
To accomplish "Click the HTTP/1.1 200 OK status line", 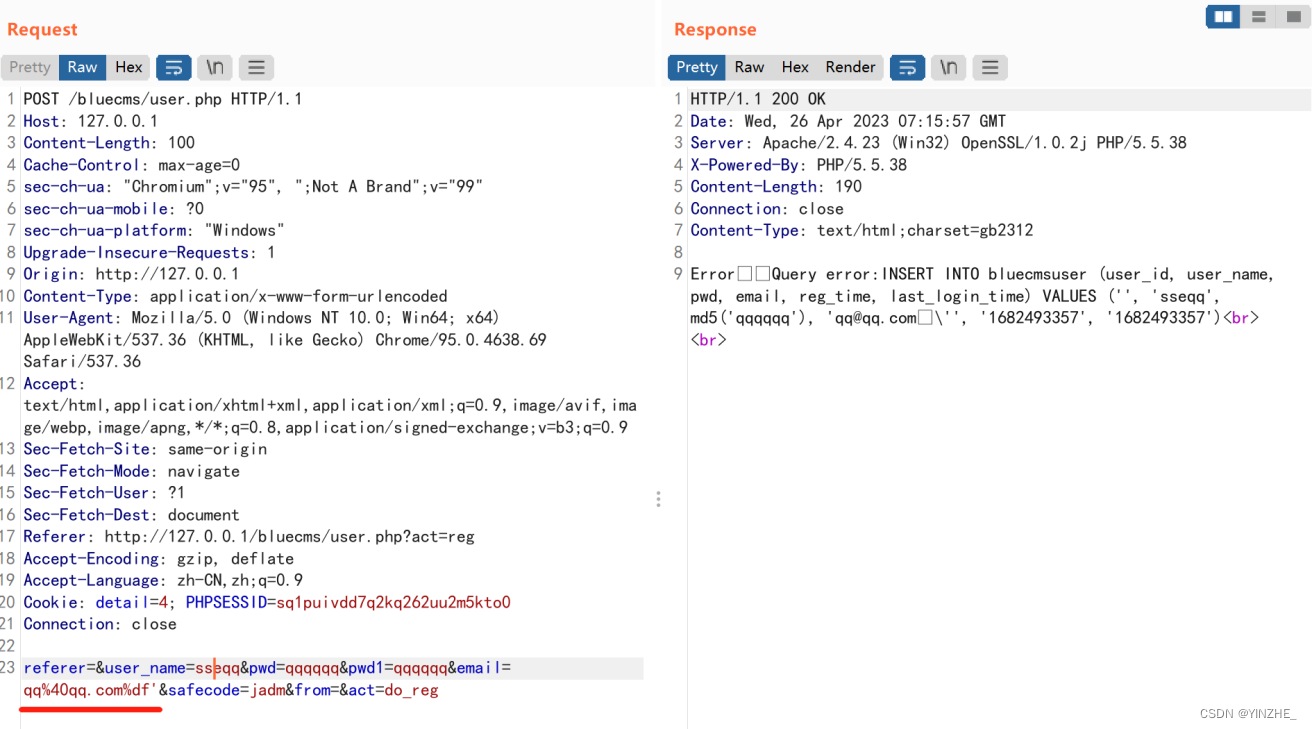I will 758,99.
